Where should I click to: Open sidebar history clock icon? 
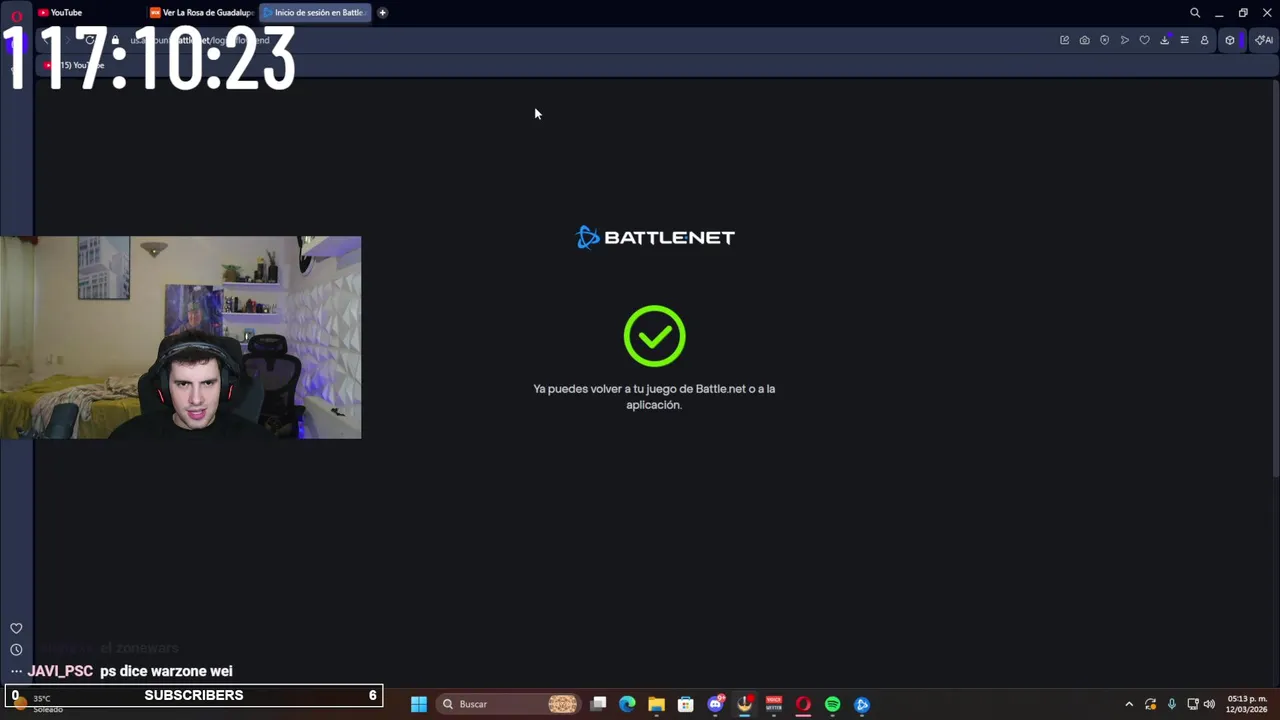click(16, 649)
